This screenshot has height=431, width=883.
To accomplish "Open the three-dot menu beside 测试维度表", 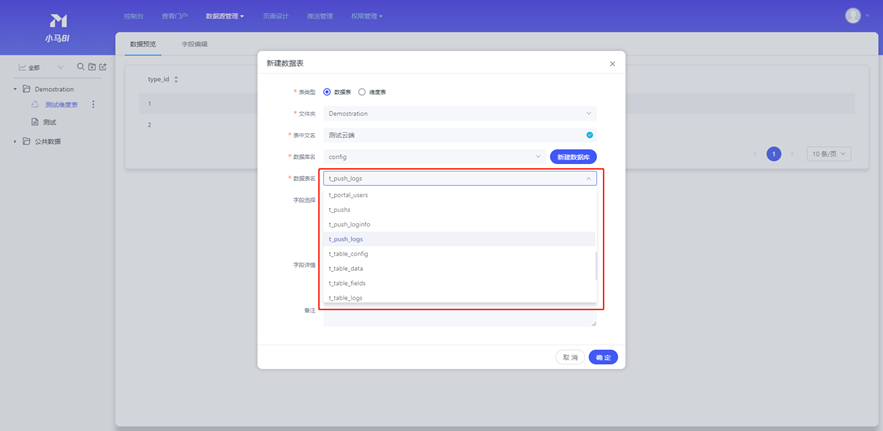I will 94,105.
